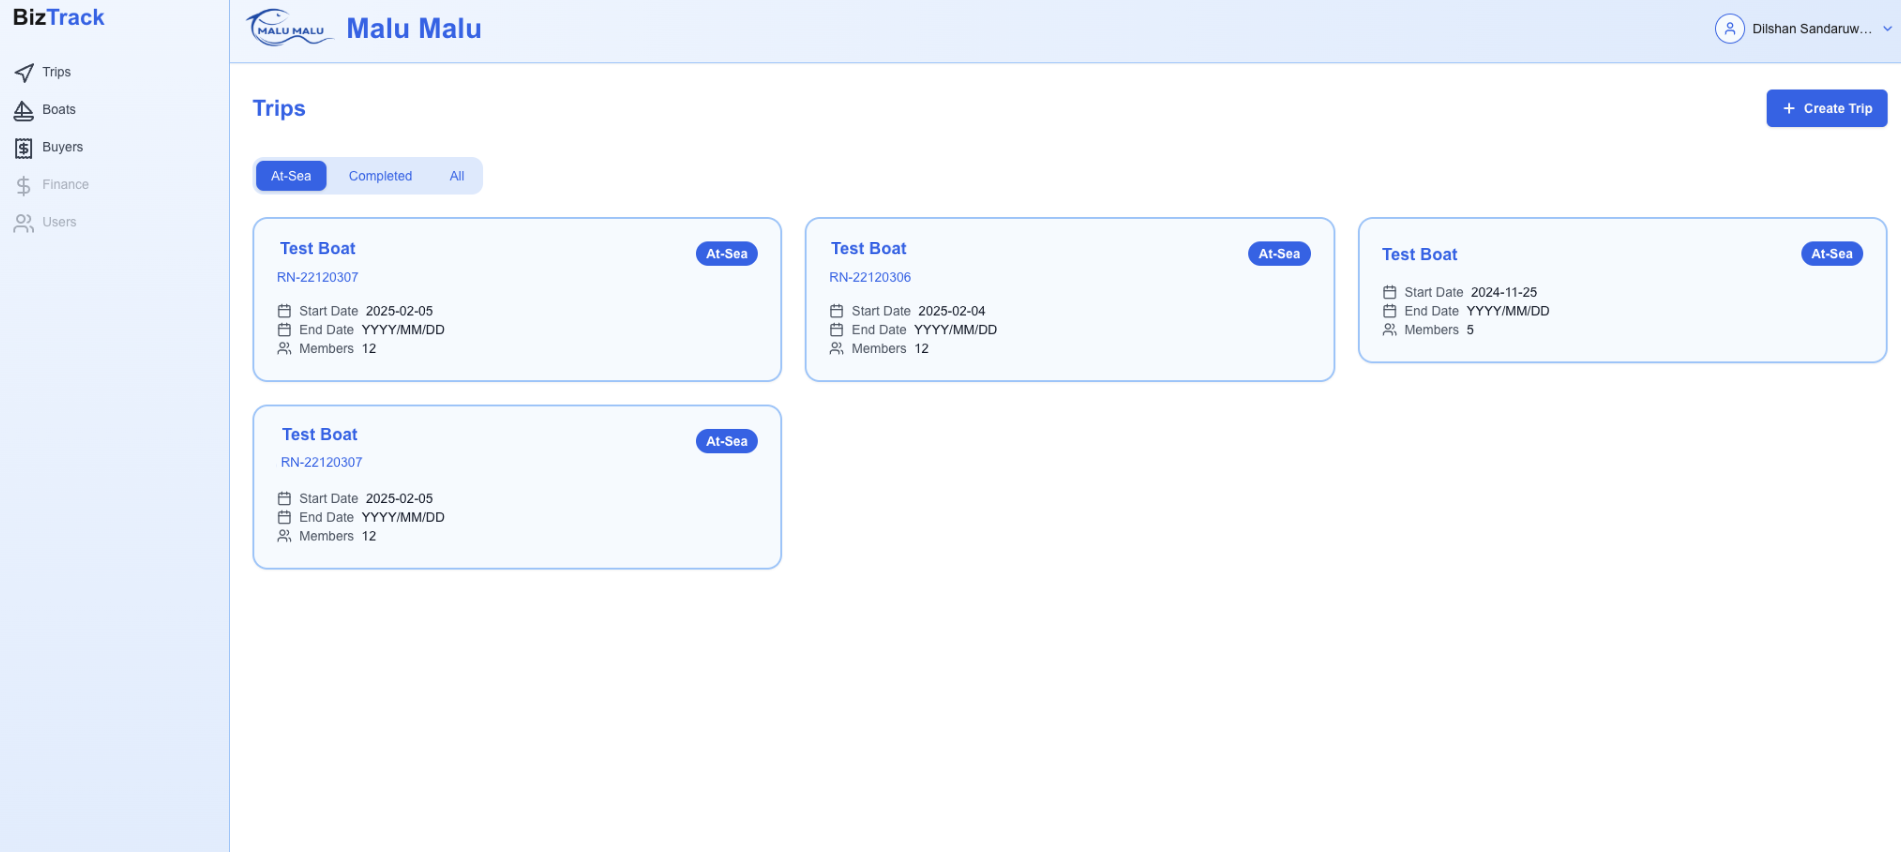The height and width of the screenshot is (852, 1901).
Task: Open the Dilshan Sandaruw account menu
Action: pos(1811,29)
